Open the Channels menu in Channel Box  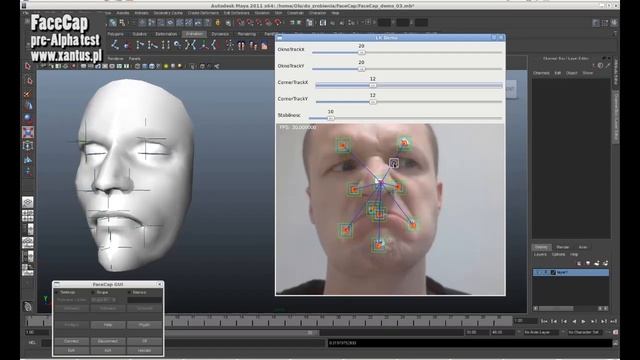(x=541, y=73)
